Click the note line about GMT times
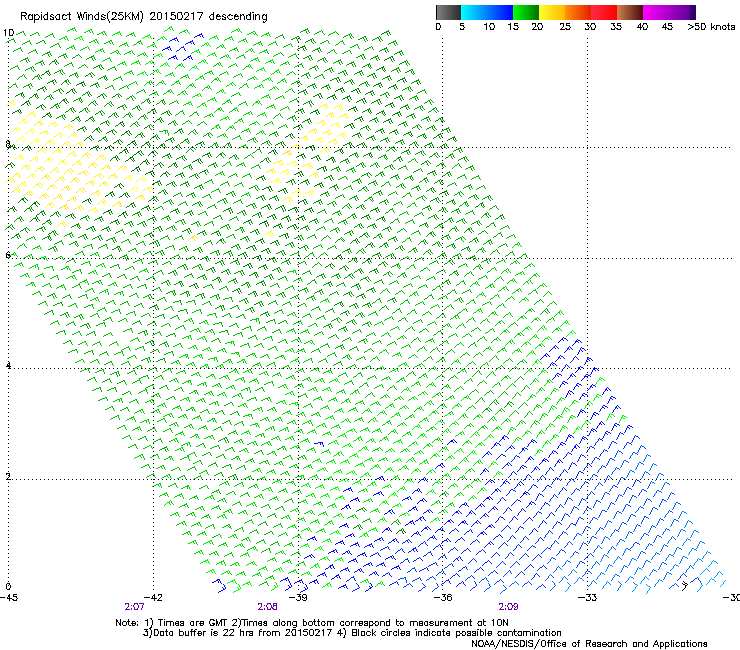 pyautogui.click(x=312, y=623)
